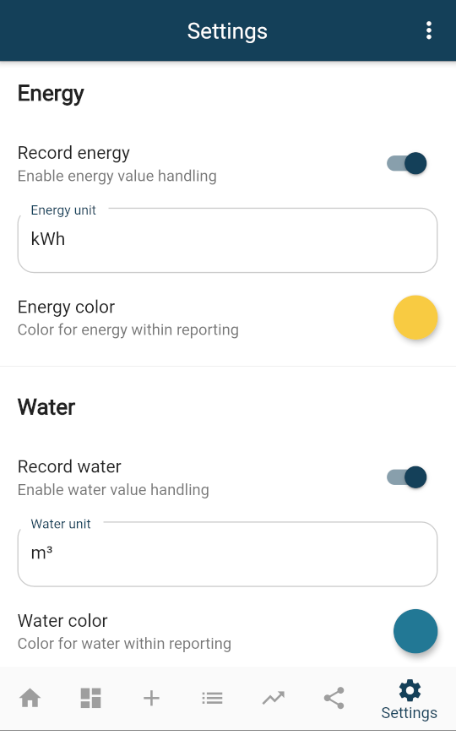Click the Water color setting text

[62, 621]
